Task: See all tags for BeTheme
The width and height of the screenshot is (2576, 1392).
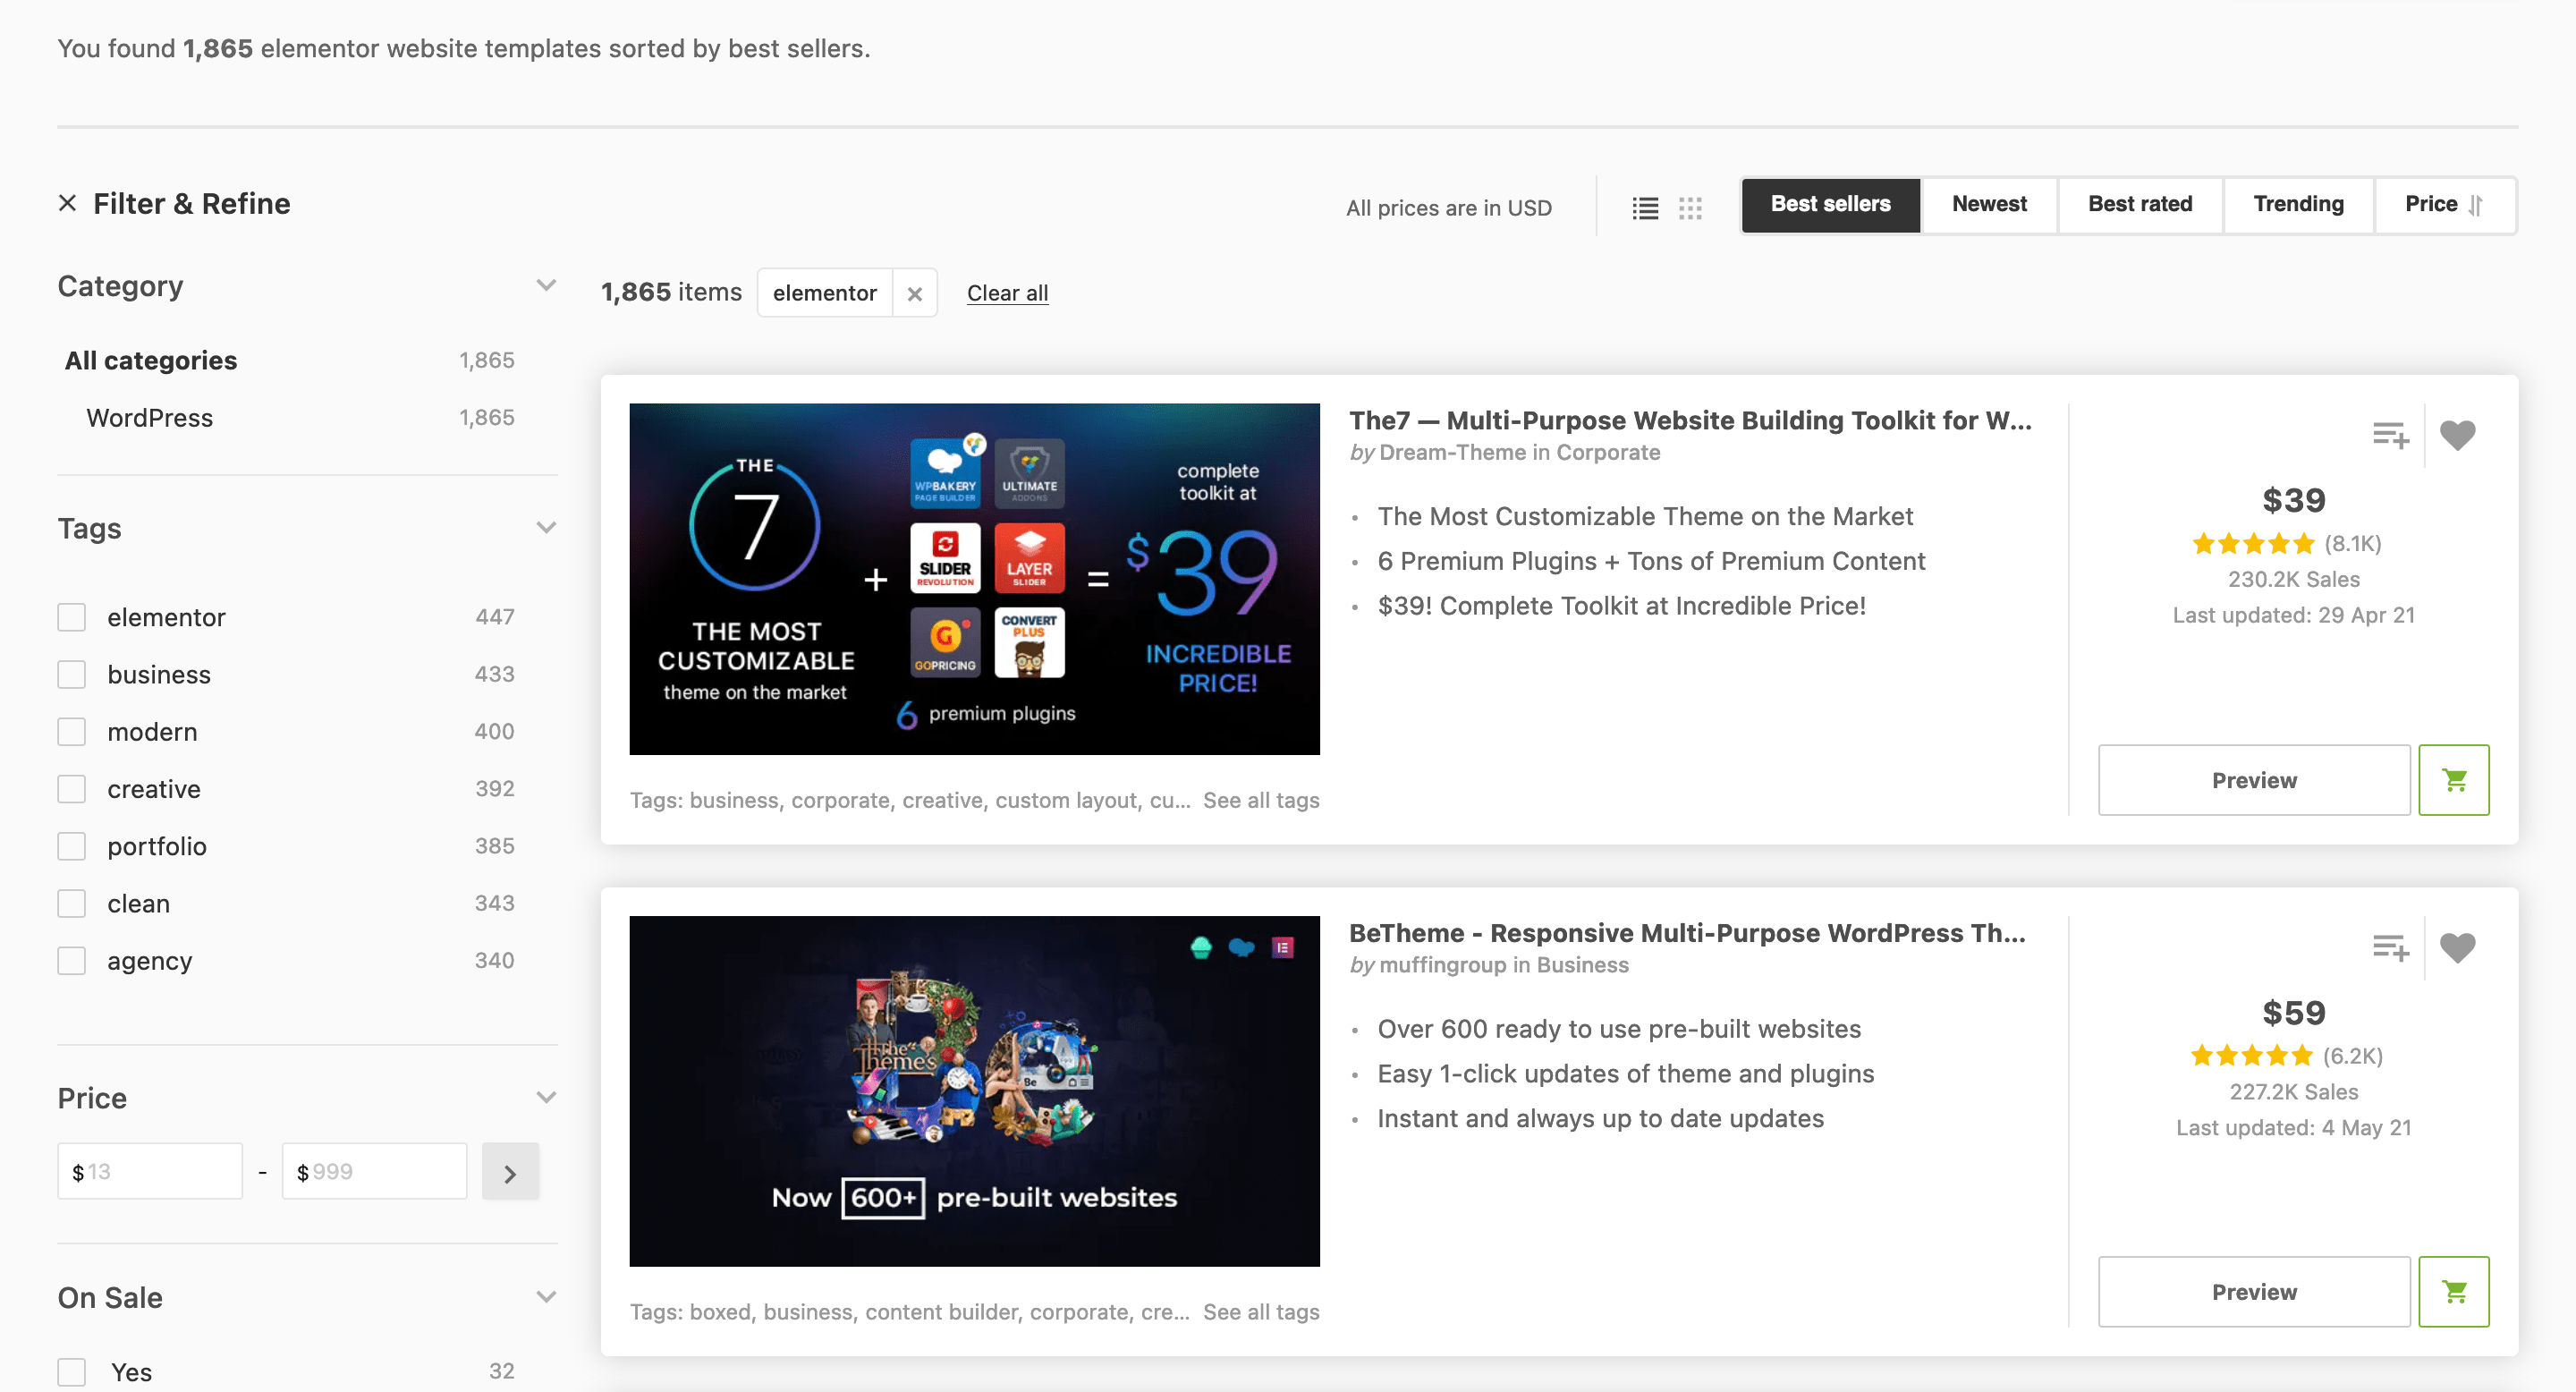Action: point(1261,1312)
